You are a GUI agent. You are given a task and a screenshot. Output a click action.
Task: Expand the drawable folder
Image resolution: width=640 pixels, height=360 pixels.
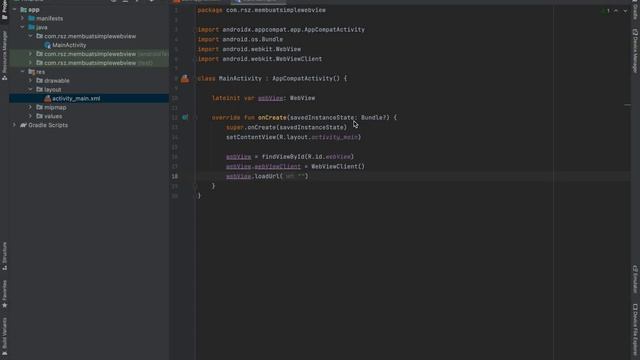[31, 81]
